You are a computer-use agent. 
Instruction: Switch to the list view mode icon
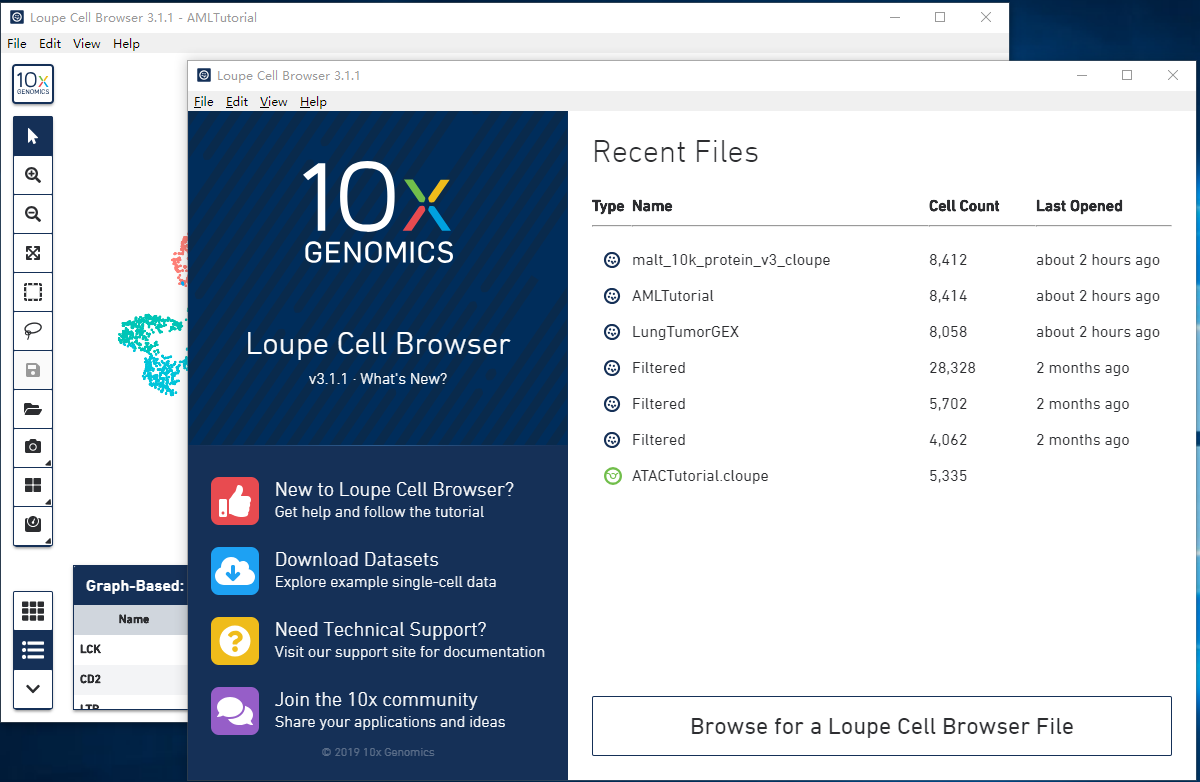[x=33, y=650]
